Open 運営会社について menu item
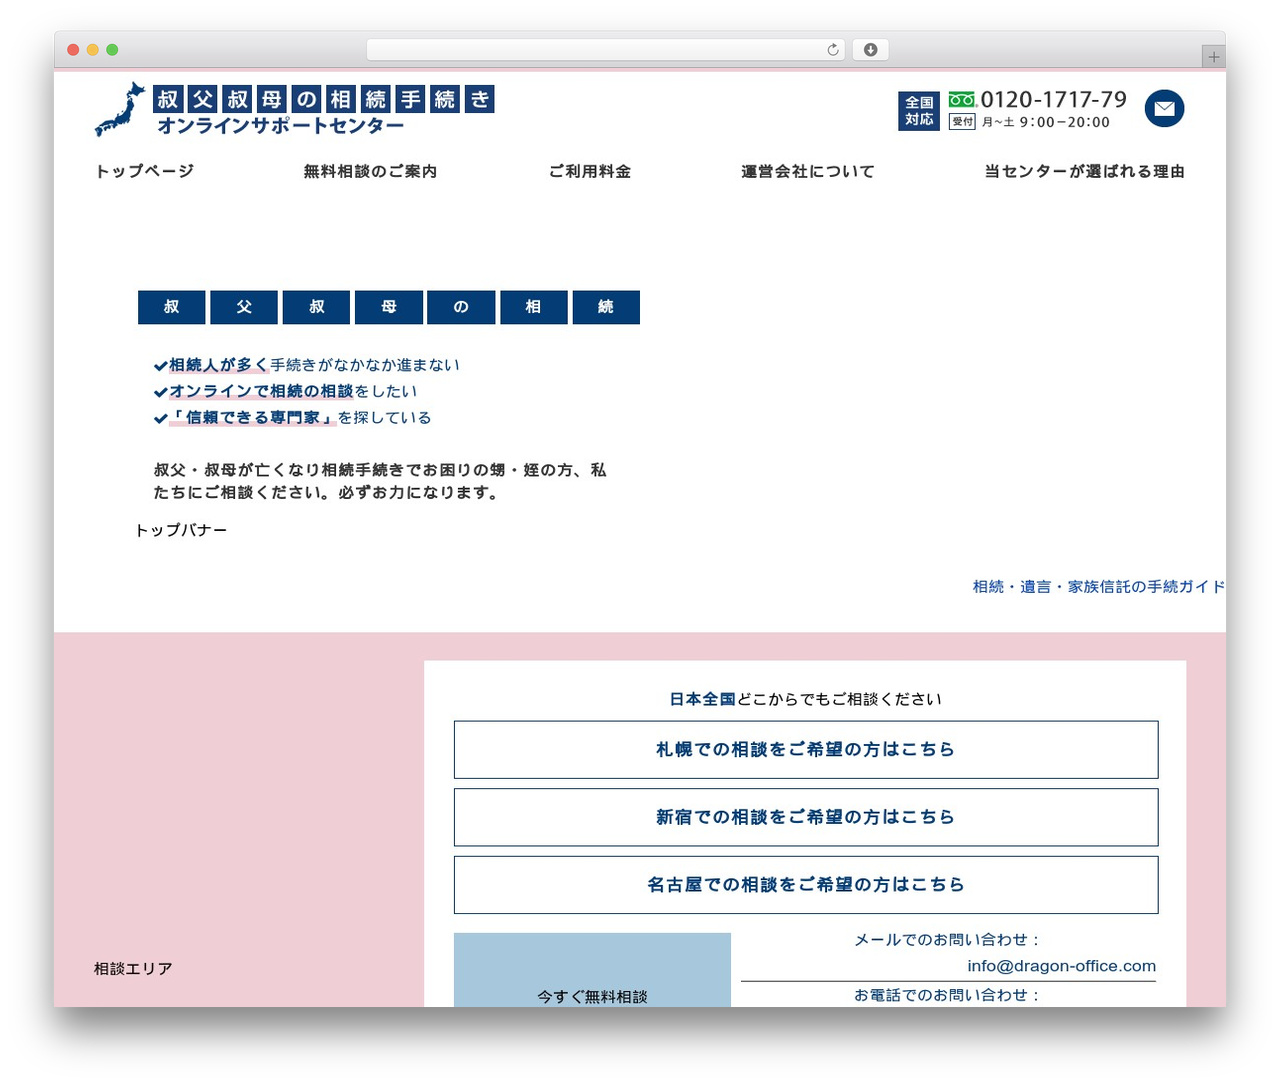 tap(808, 171)
